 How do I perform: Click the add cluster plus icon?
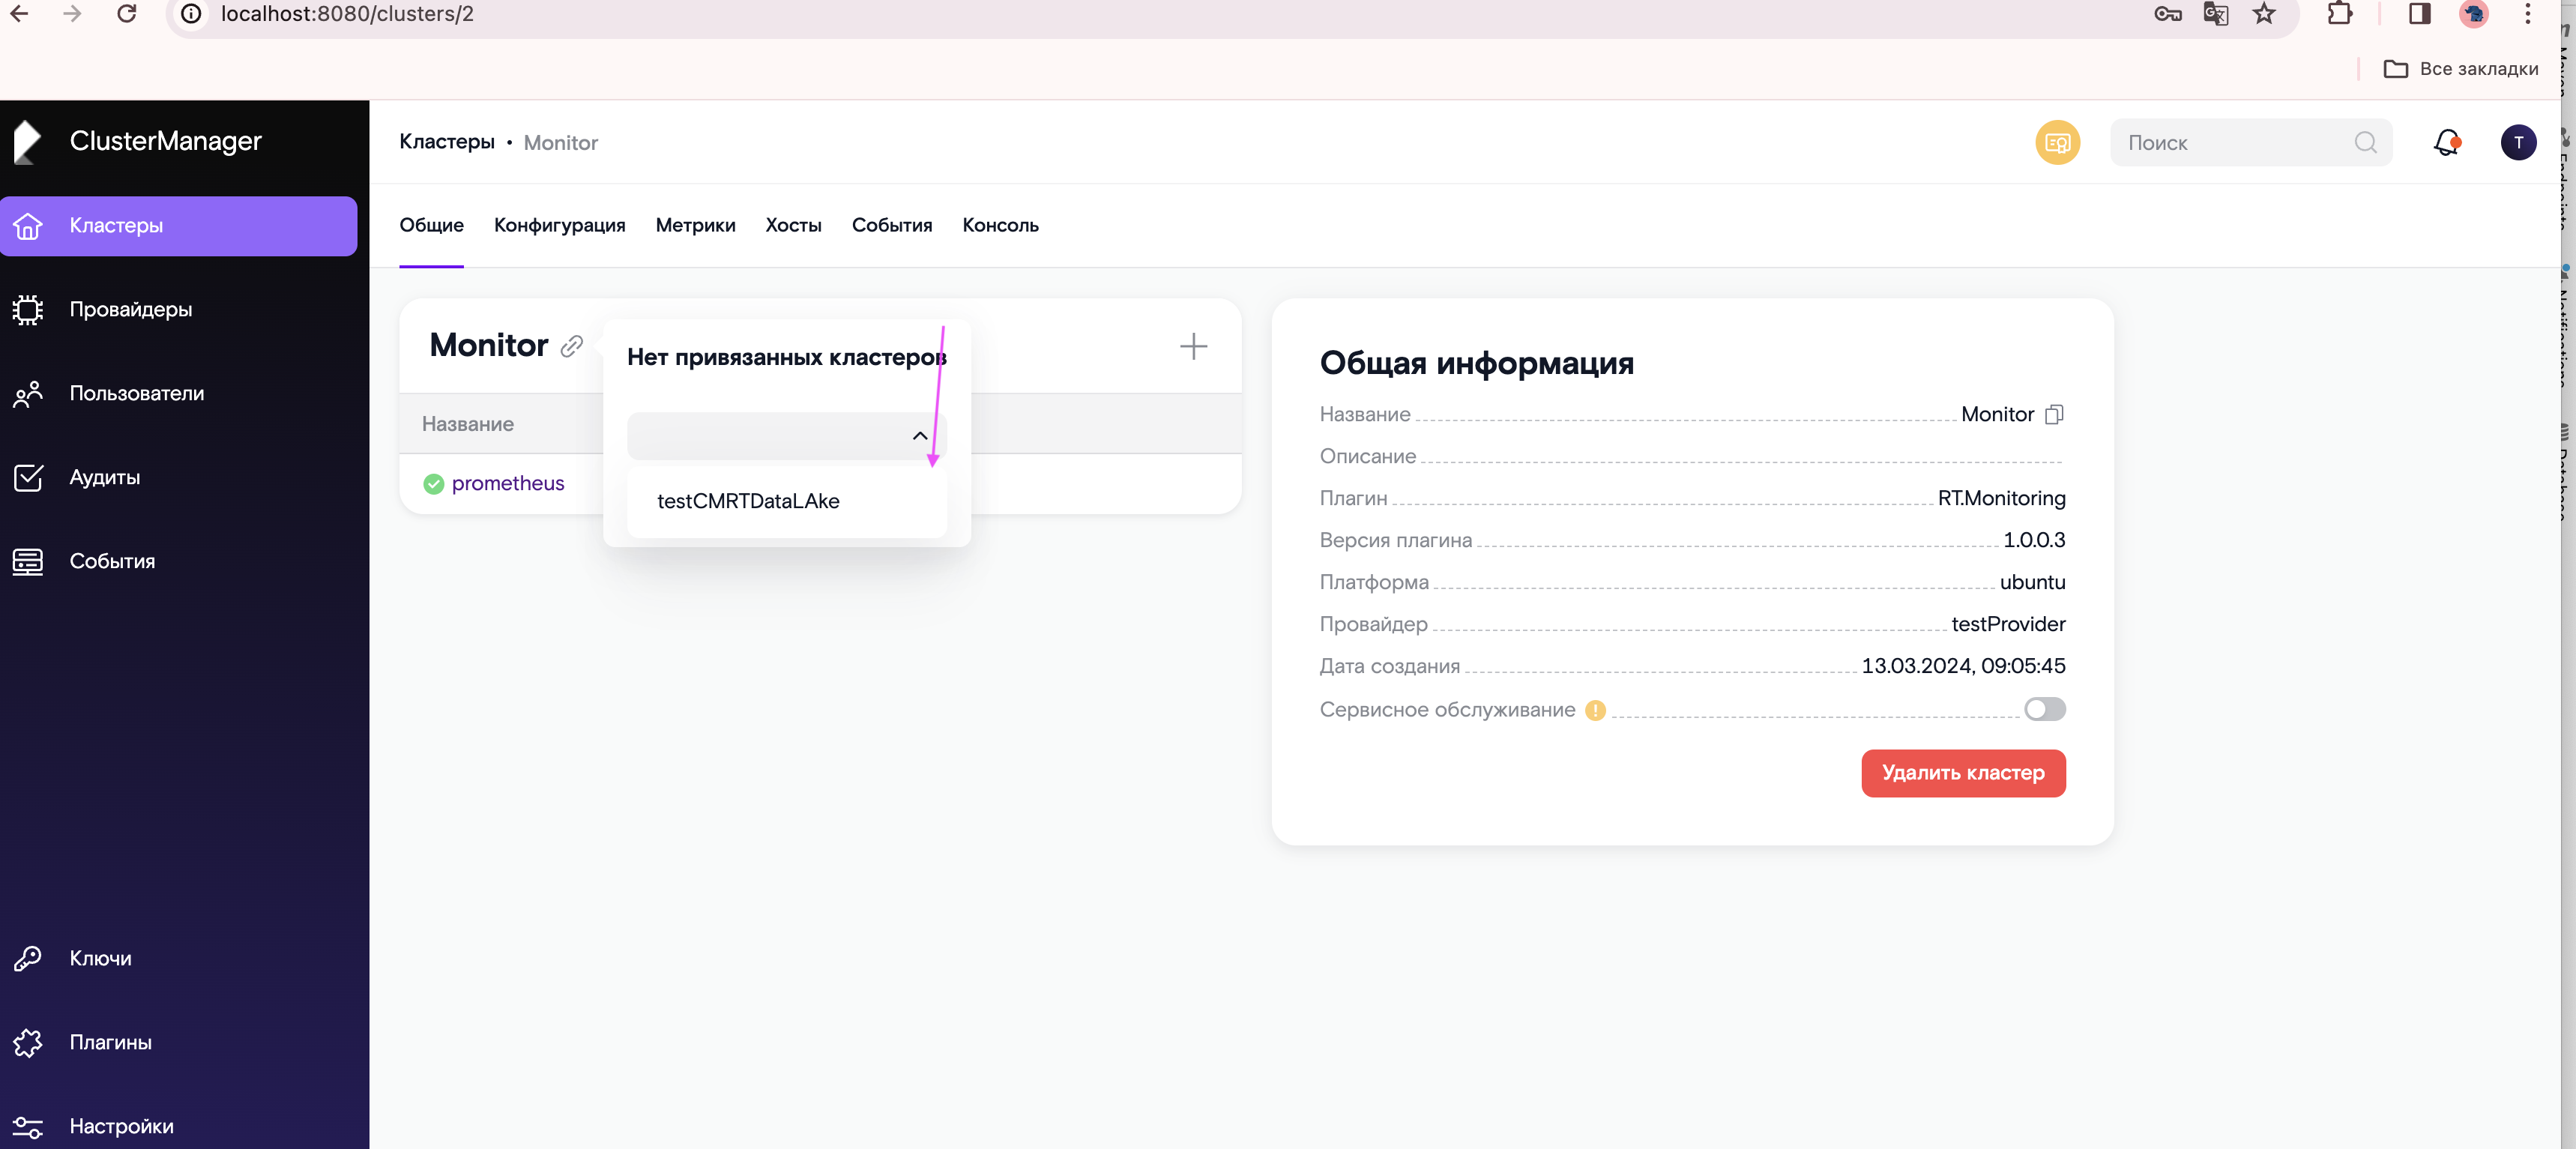pyautogui.click(x=1195, y=347)
